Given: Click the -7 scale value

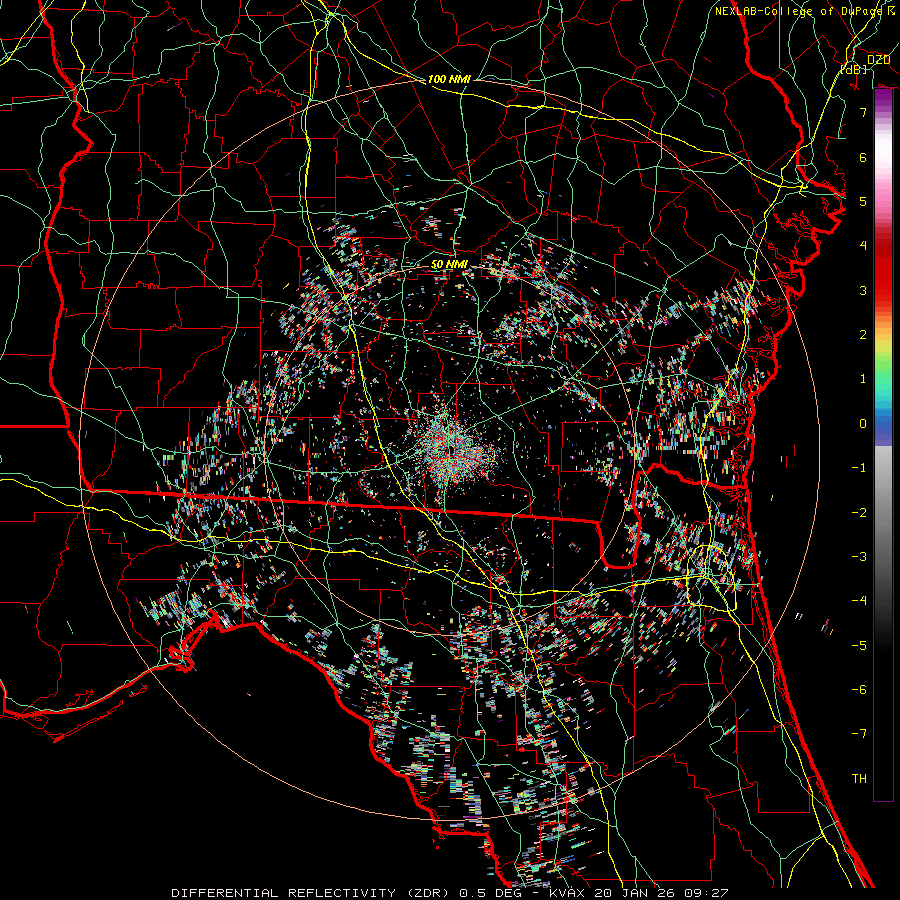Looking at the screenshot, I should (x=859, y=734).
